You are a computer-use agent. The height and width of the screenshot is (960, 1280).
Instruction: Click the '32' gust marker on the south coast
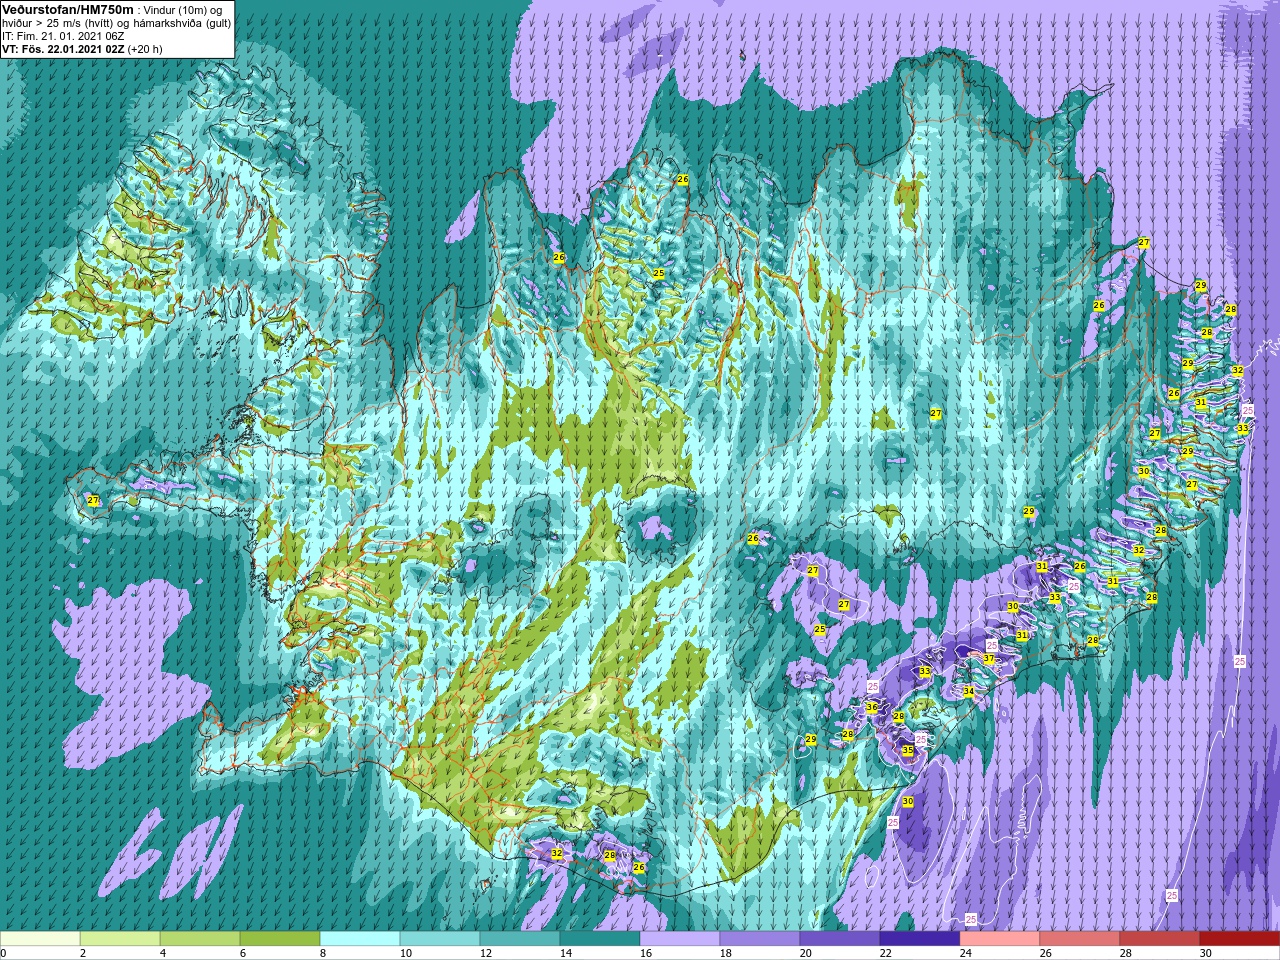pyautogui.click(x=557, y=853)
